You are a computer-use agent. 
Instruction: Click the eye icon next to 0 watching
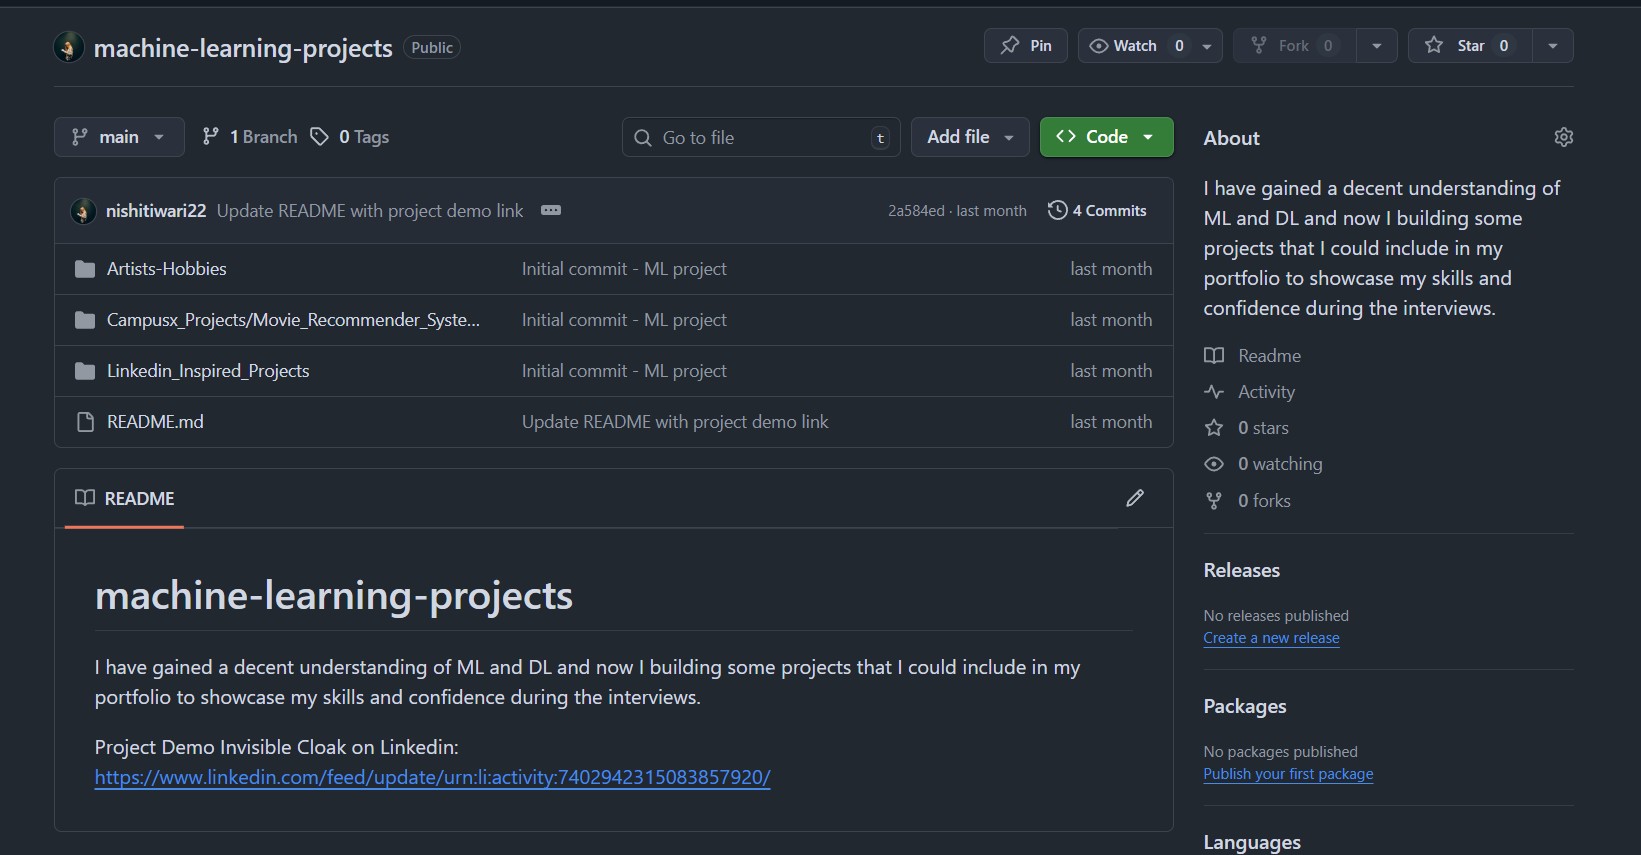[1214, 464]
